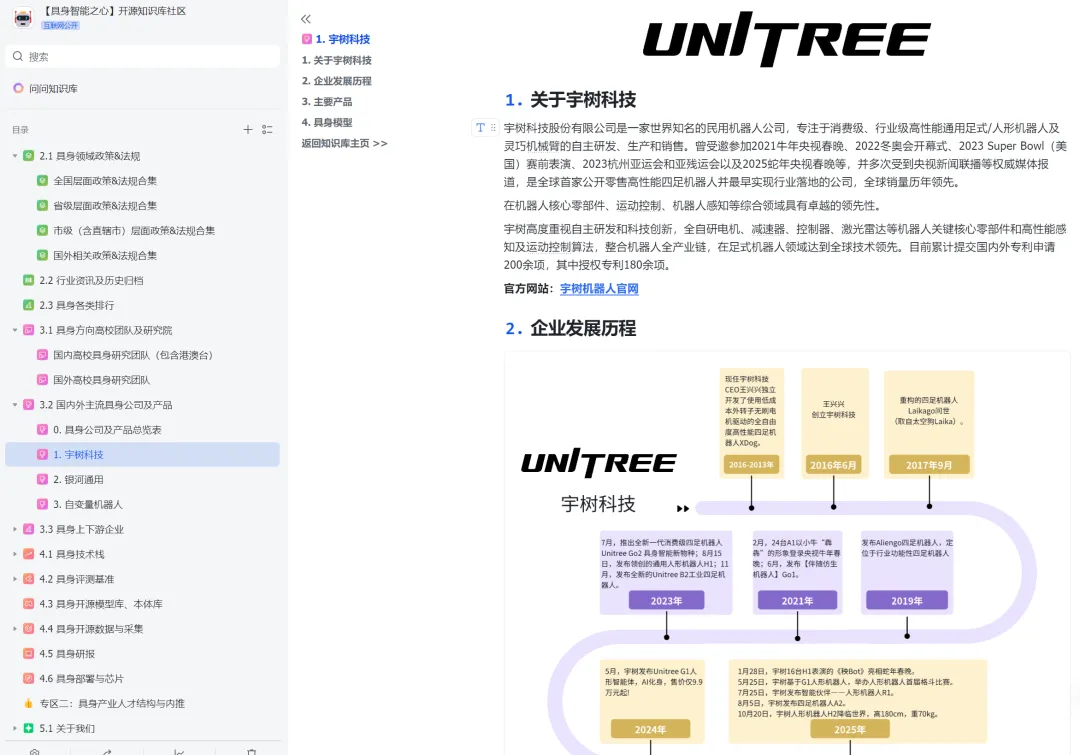
Task: Click the plus icon to add a page
Action: tap(248, 130)
